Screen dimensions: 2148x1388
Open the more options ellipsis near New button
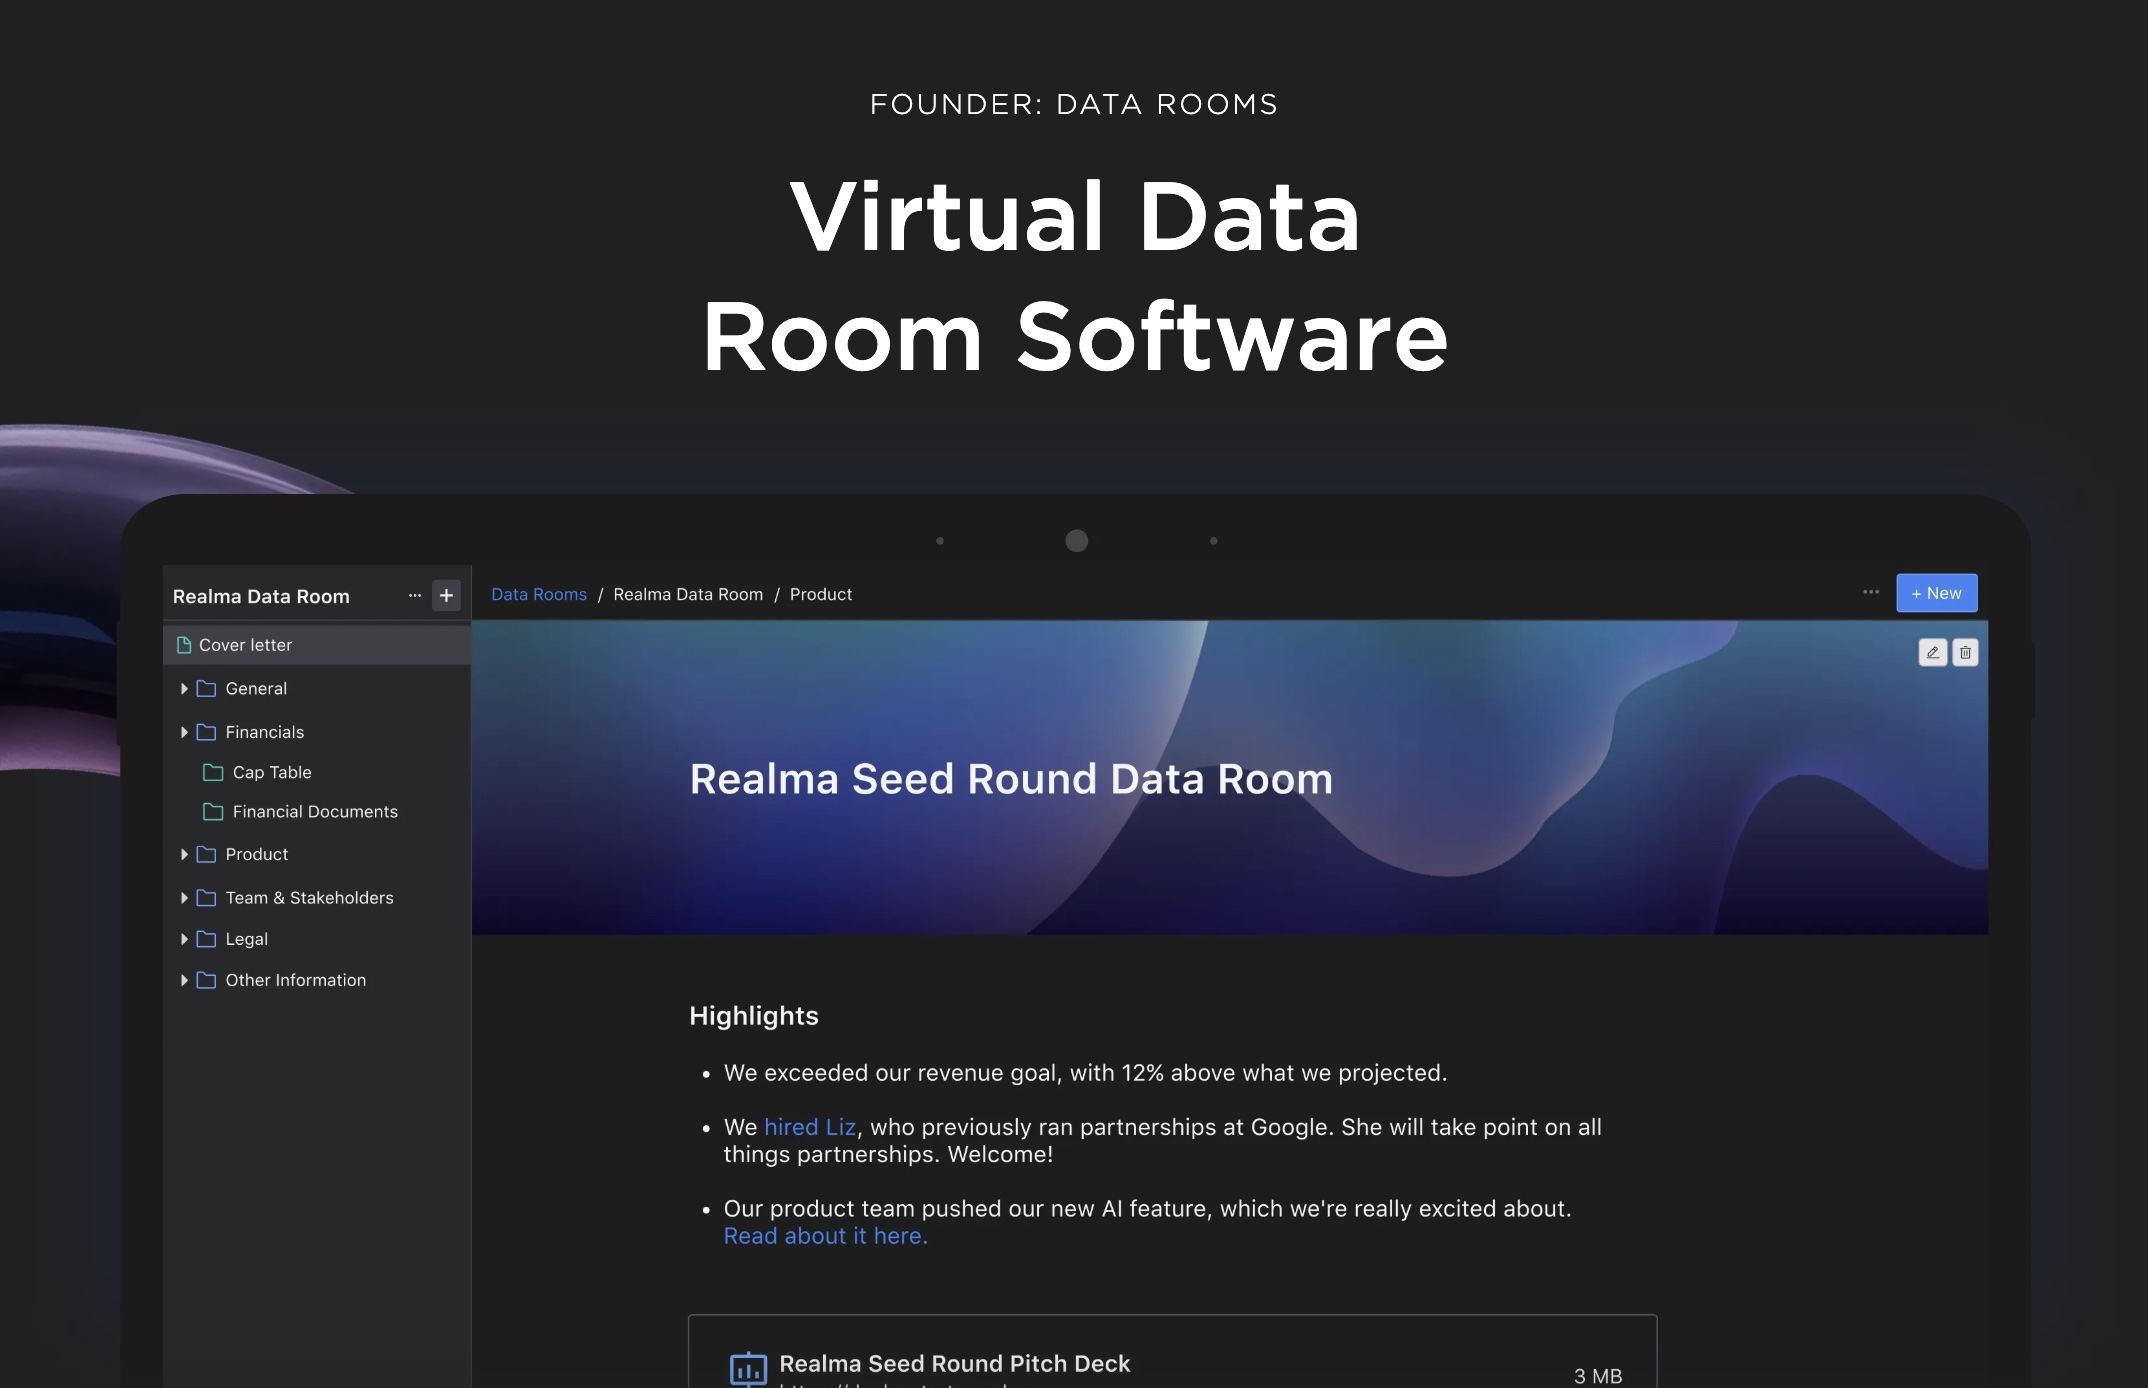click(1870, 592)
